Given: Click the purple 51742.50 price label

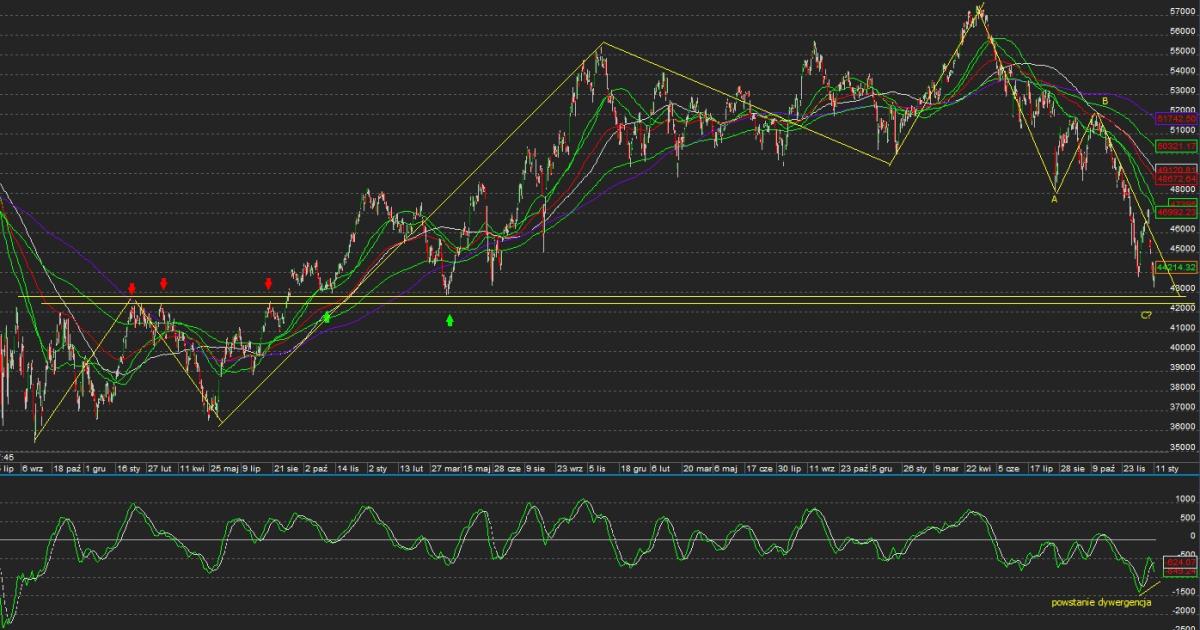Looking at the screenshot, I should (x=1177, y=118).
